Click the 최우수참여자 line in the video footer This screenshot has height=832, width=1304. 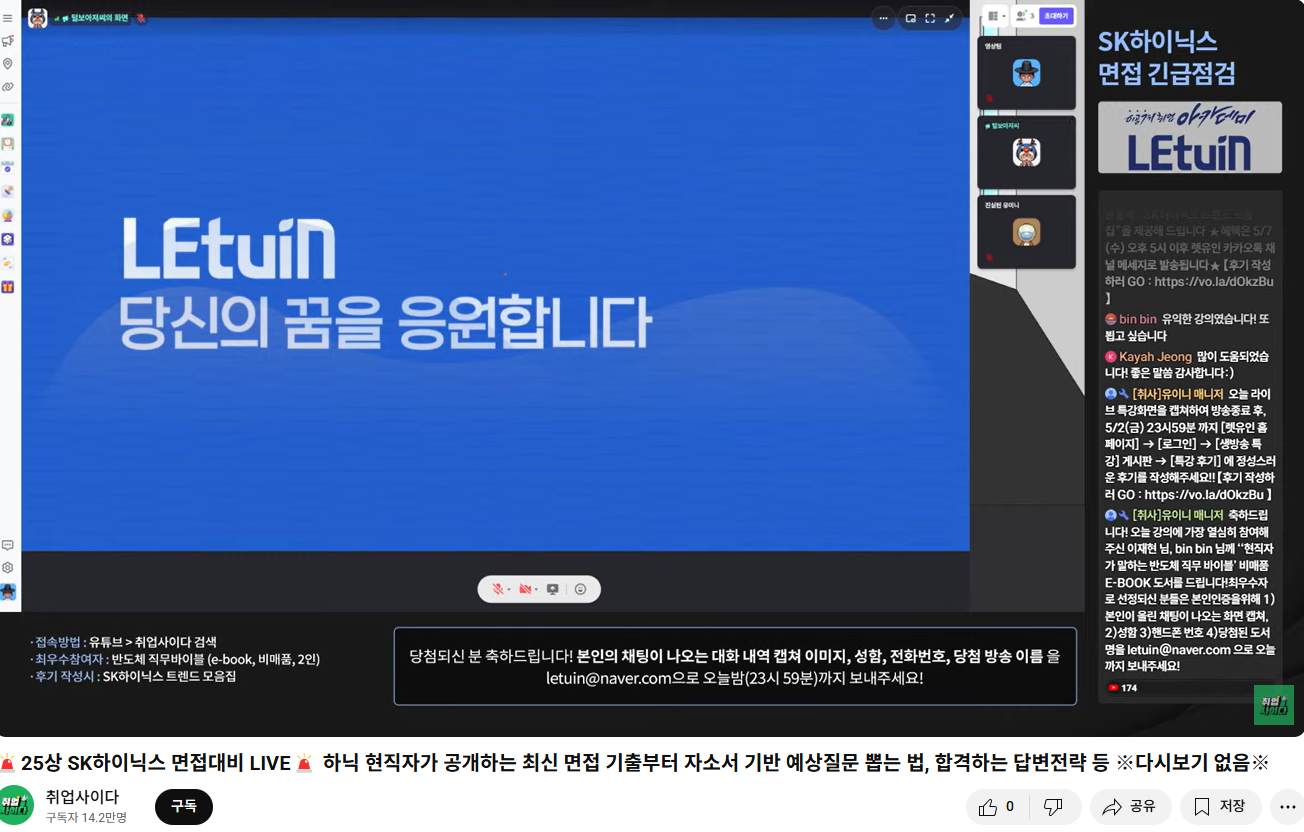coord(175,659)
